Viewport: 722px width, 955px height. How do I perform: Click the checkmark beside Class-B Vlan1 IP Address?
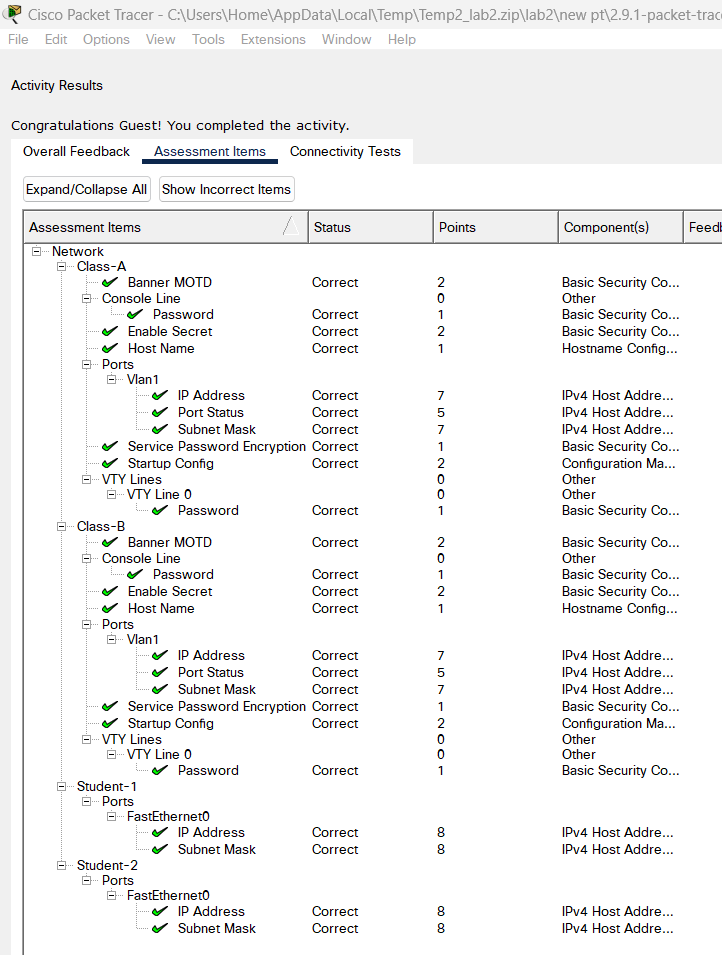point(160,655)
